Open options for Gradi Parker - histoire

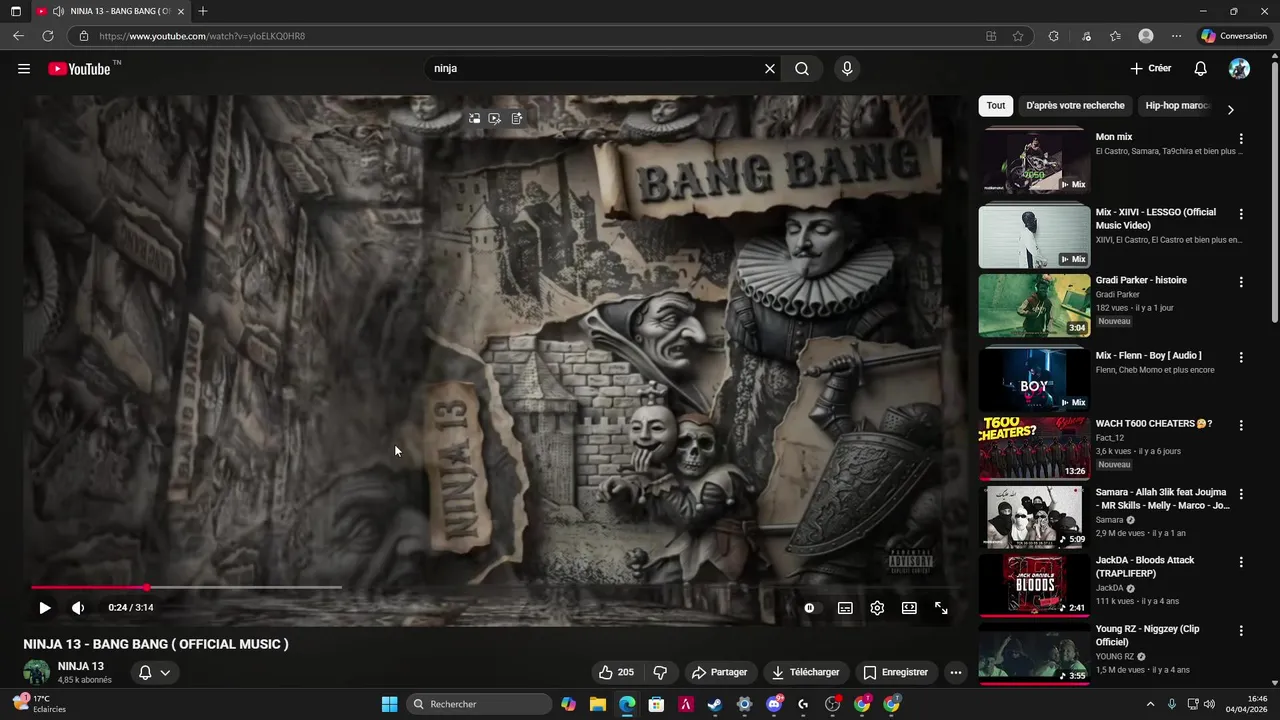pos(1241,282)
